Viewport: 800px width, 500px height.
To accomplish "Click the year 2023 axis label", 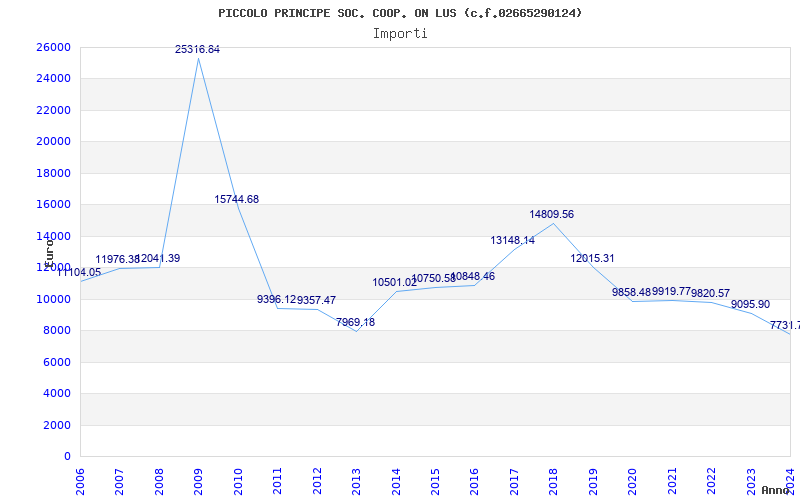I will tap(751, 482).
